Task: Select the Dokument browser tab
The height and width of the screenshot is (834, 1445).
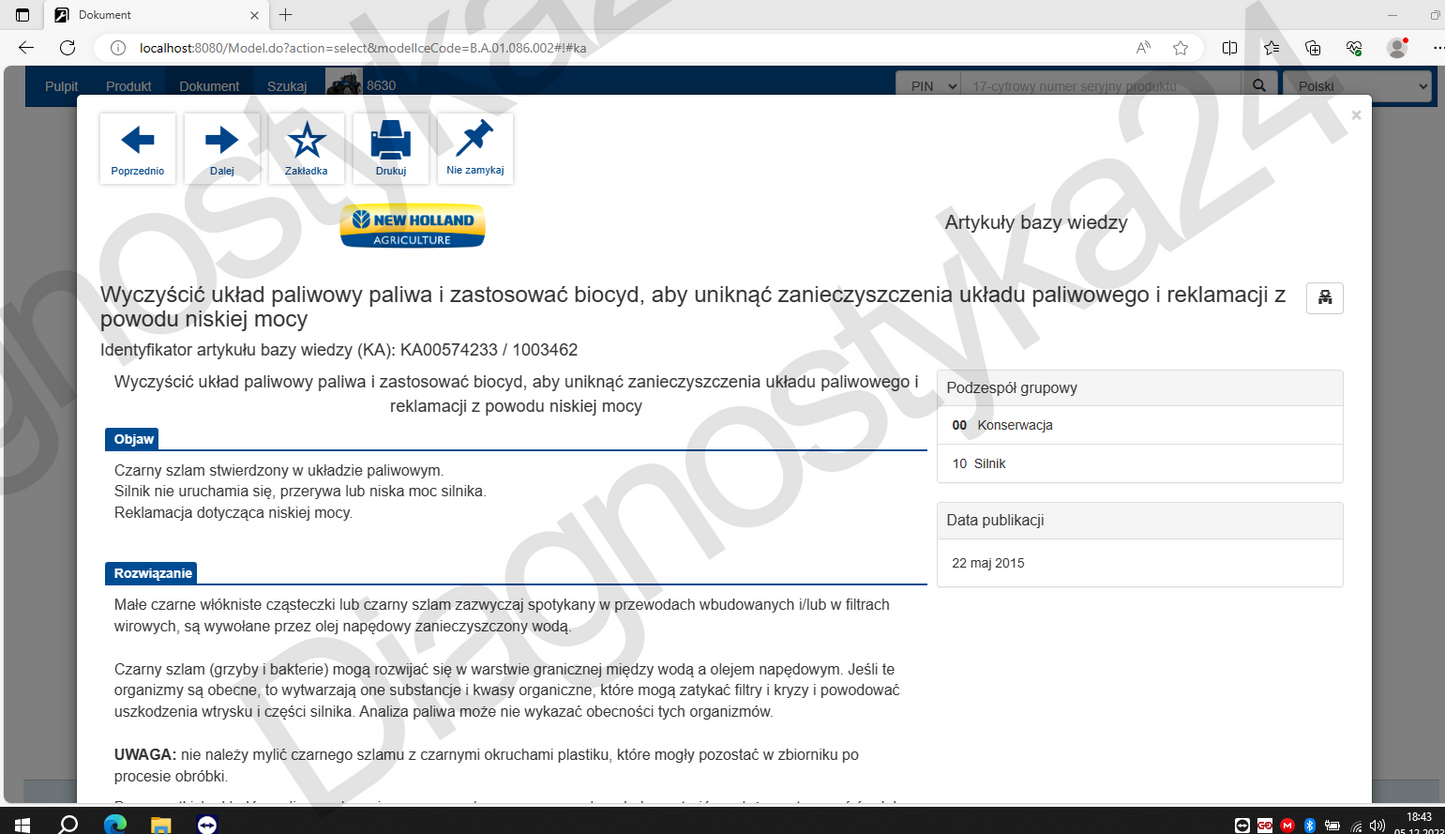Action: pos(158,15)
